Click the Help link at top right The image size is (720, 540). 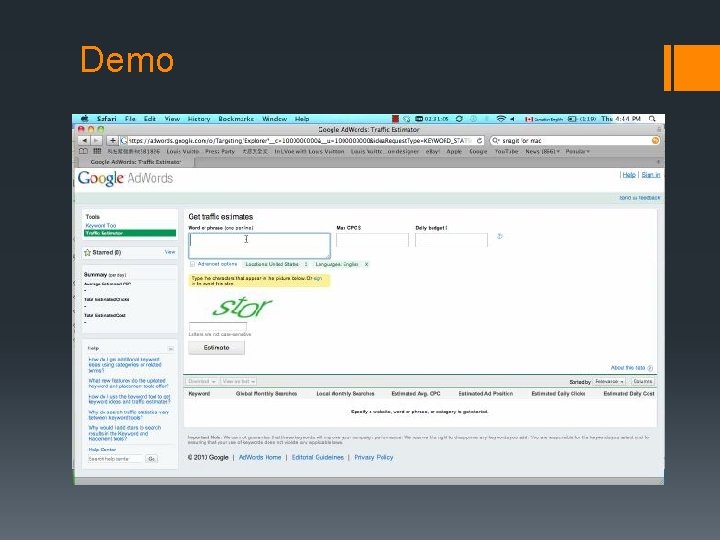(x=629, y=175)
